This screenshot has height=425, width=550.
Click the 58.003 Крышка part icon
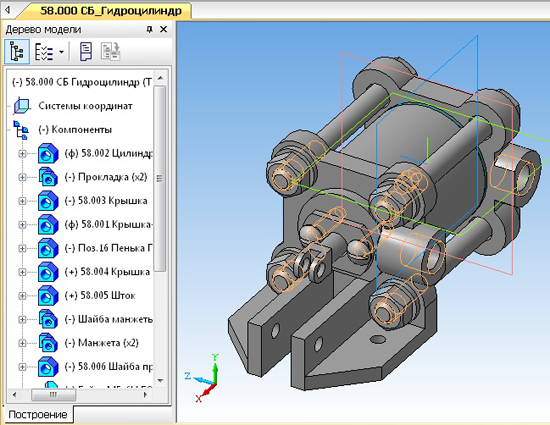[48, 201]
